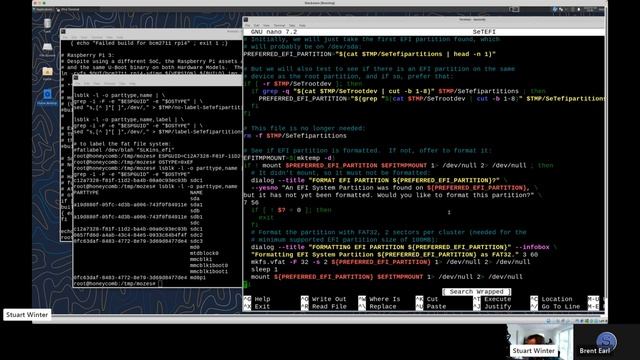Viewport: 640px width, 360px height.
Task: Click the Stuart Winter speaker name label
Action: [27, 315]
